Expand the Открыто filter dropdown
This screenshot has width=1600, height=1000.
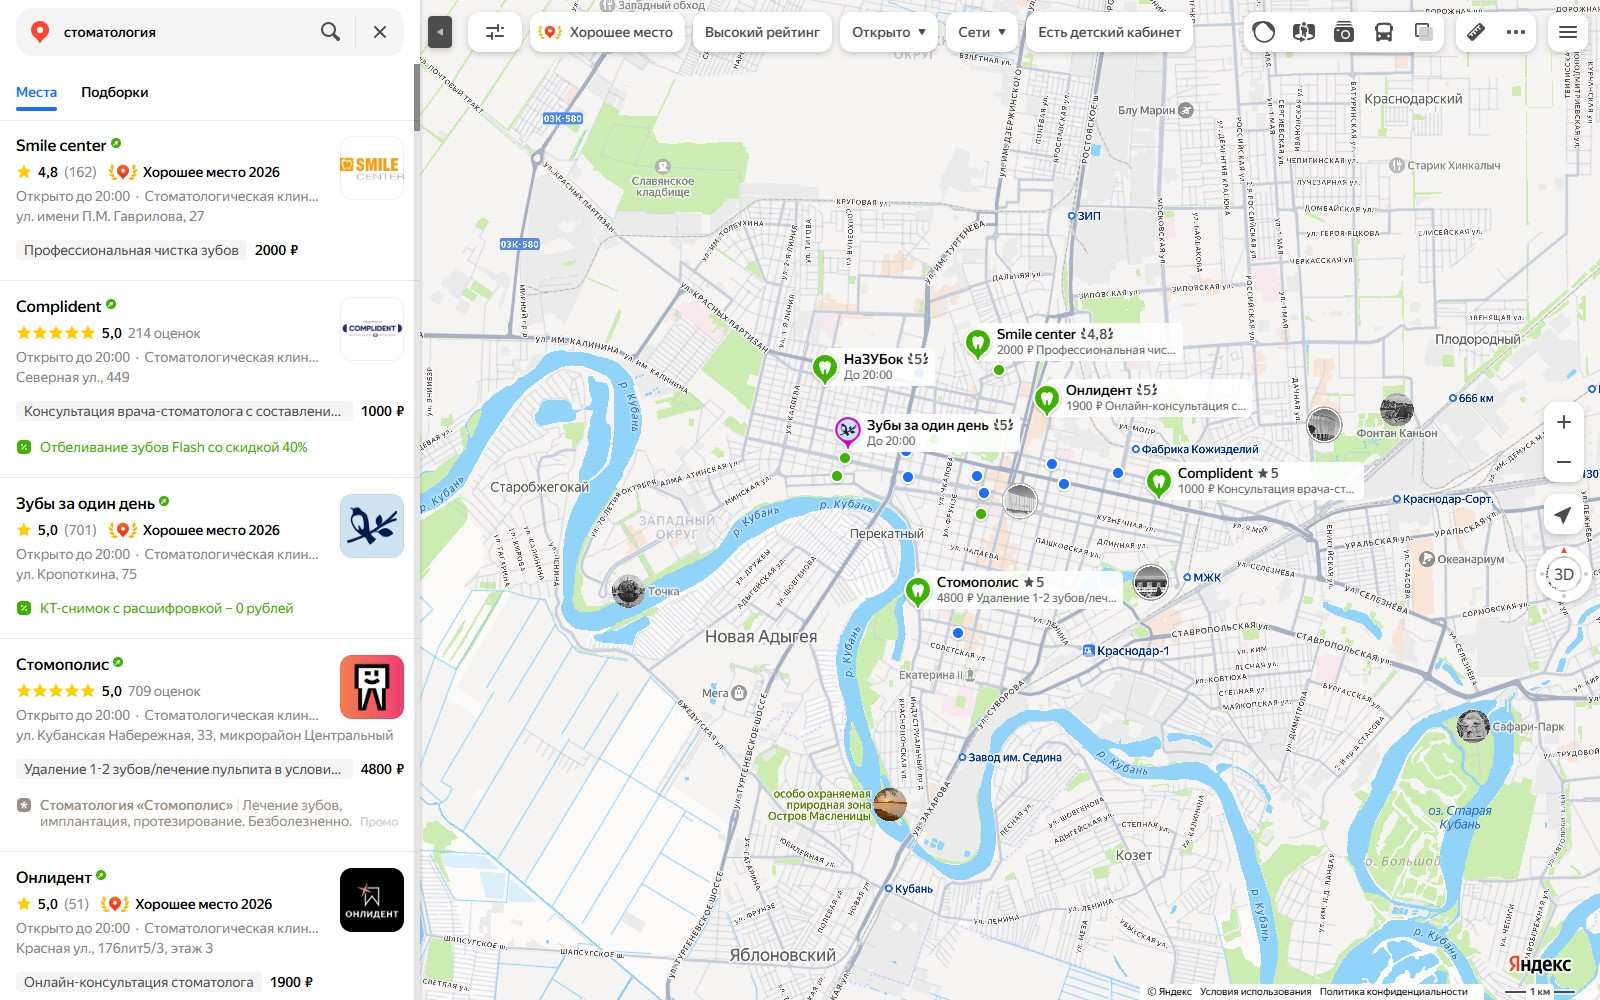(889, 32)
